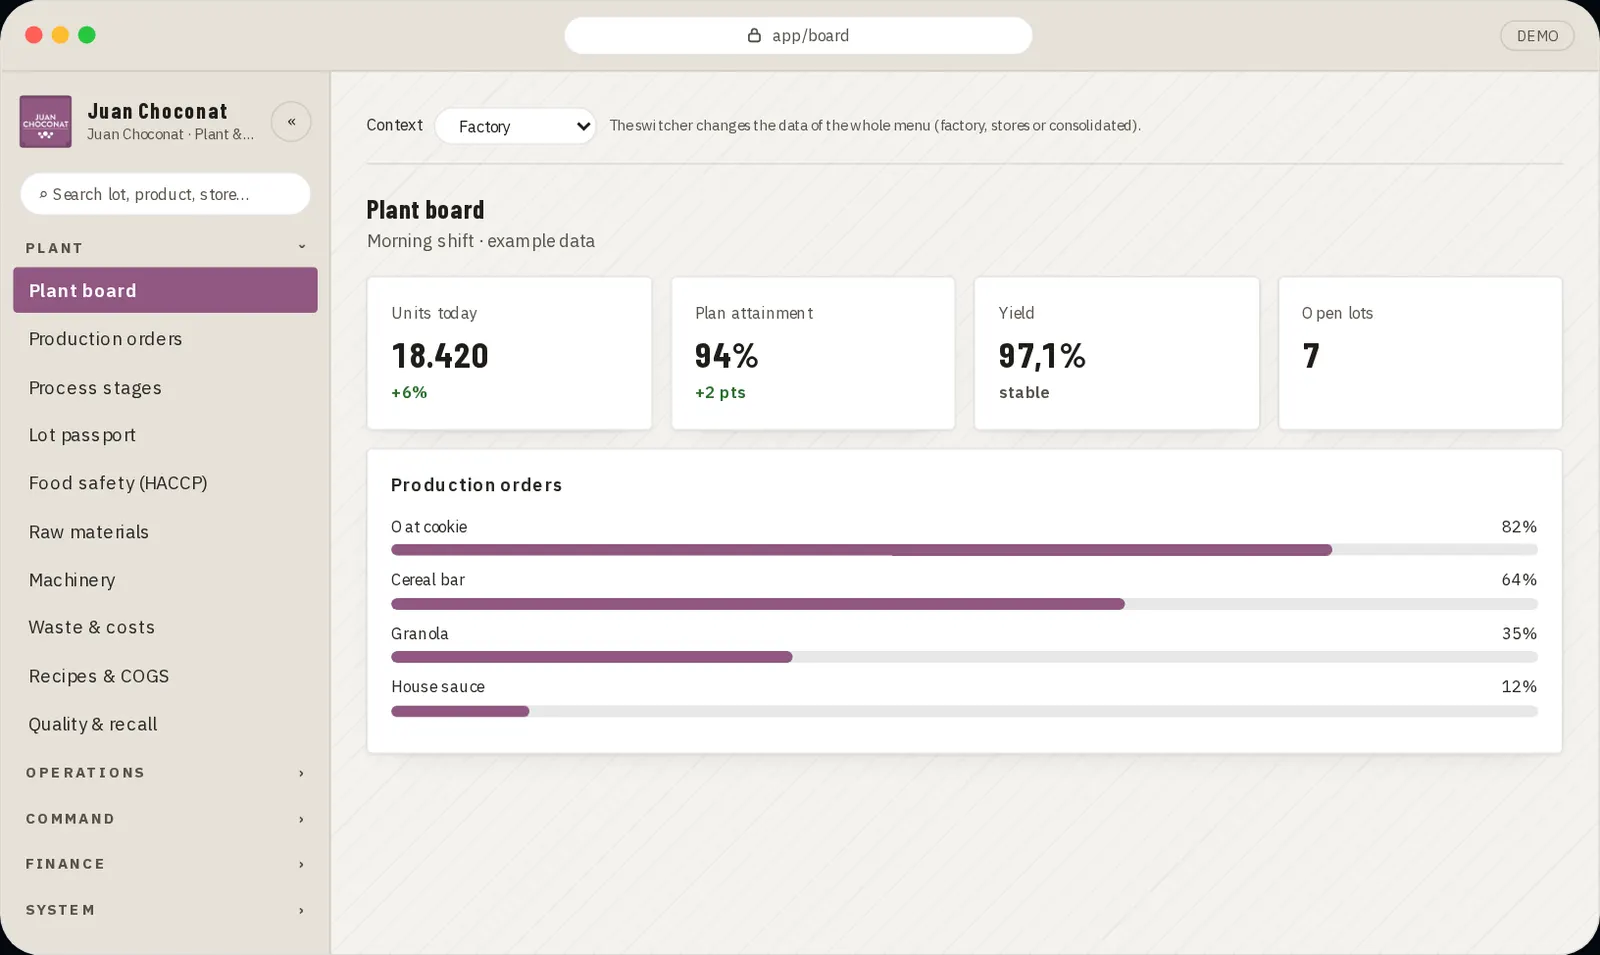1600x955 pixels.
Task: Open Waste & costs menu item
Action: 165,627
